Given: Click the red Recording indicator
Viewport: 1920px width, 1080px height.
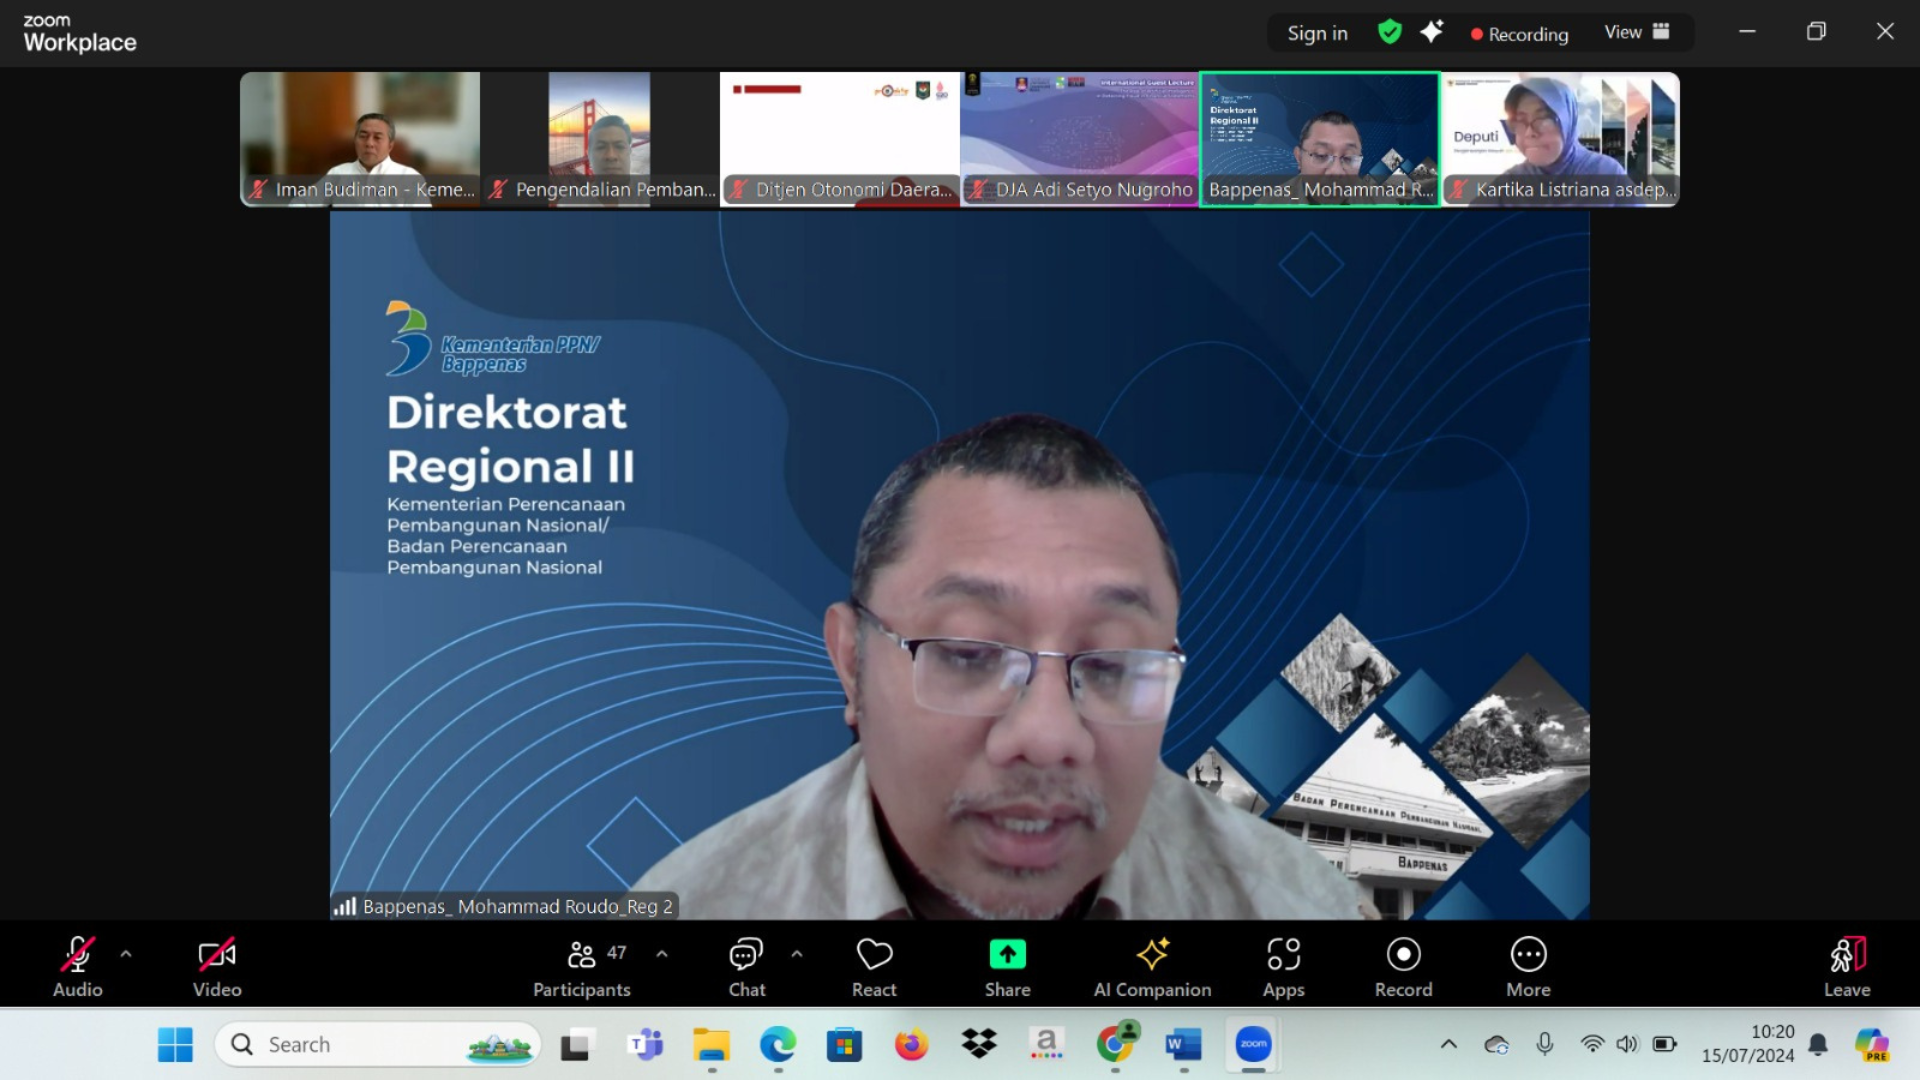Looking at the screenshot, I should tap(1519, 34).
